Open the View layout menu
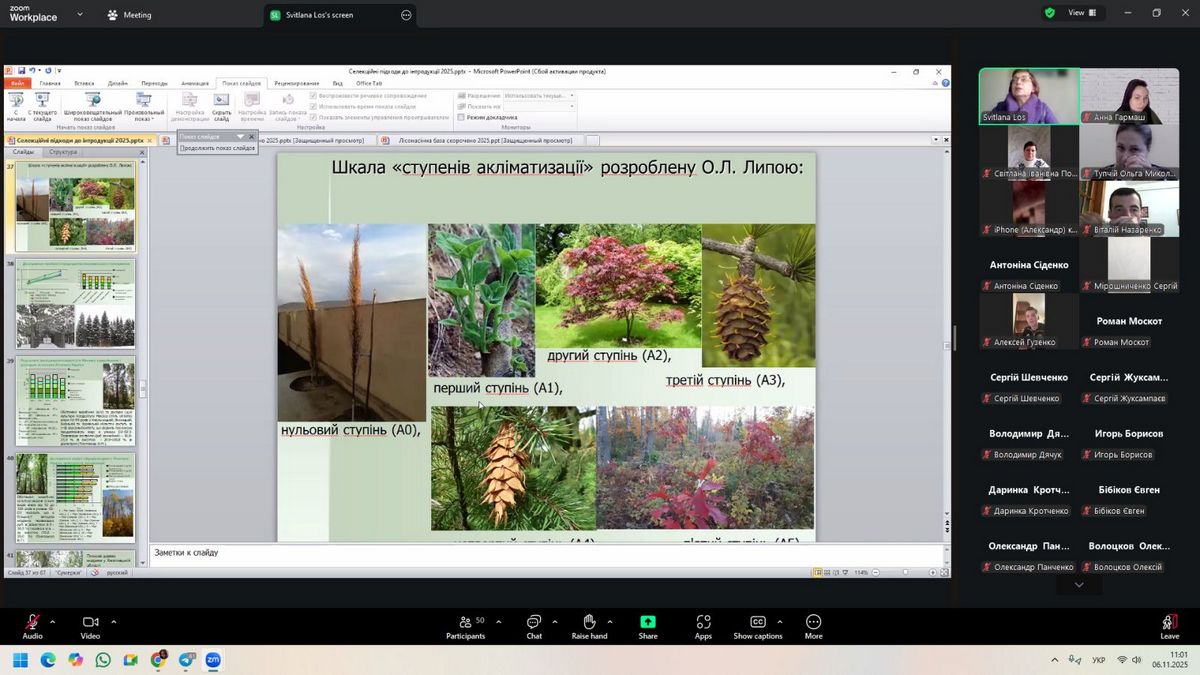 pyautogui.click(x=1082, y=13)
